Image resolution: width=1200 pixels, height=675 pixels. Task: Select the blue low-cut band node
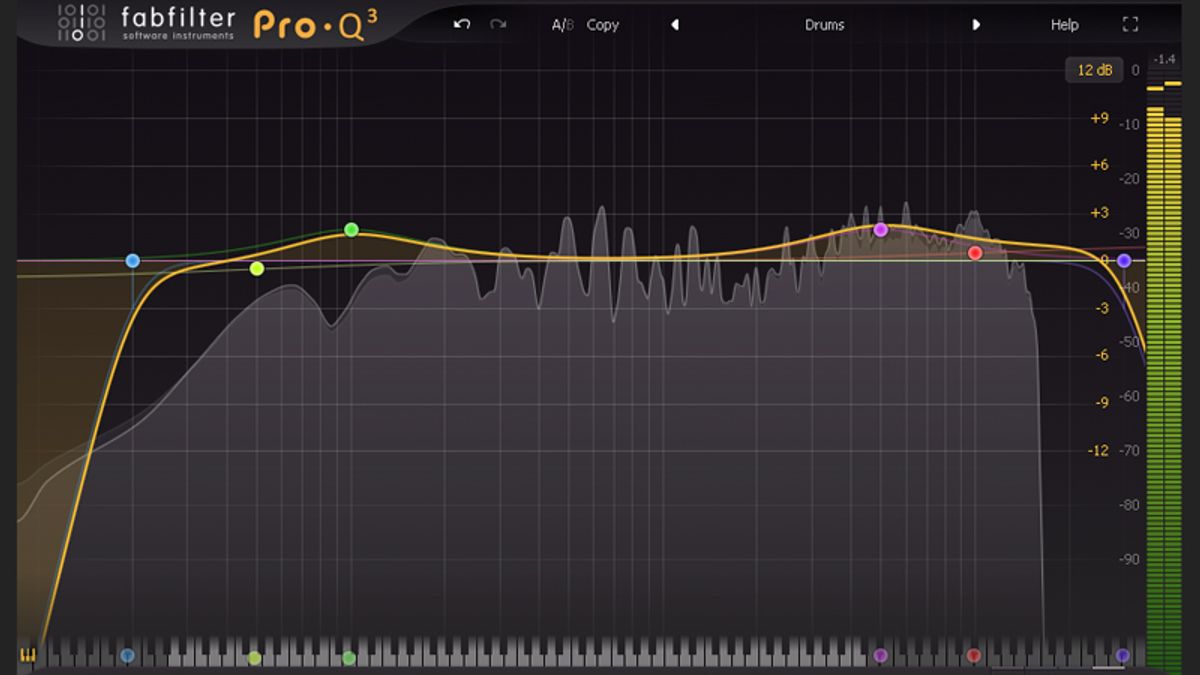(x=132, y=261)
